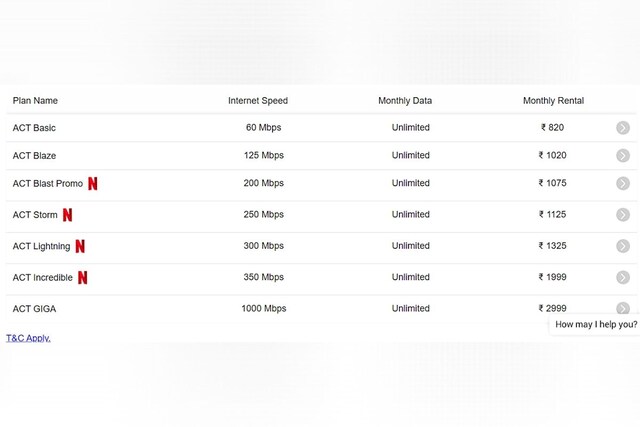Select the Netflix logo next to ACT Storm
Viewport: 640px width, 427px height.
(68, 215)
